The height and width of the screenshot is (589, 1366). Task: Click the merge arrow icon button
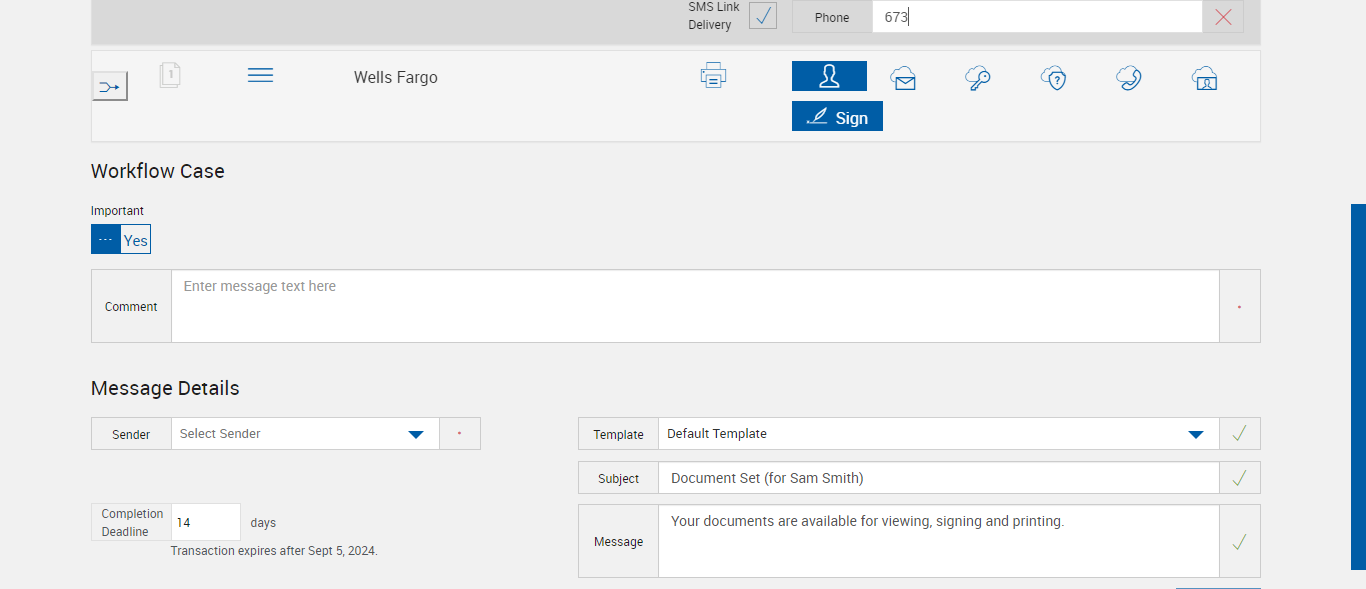pos(109,87)
